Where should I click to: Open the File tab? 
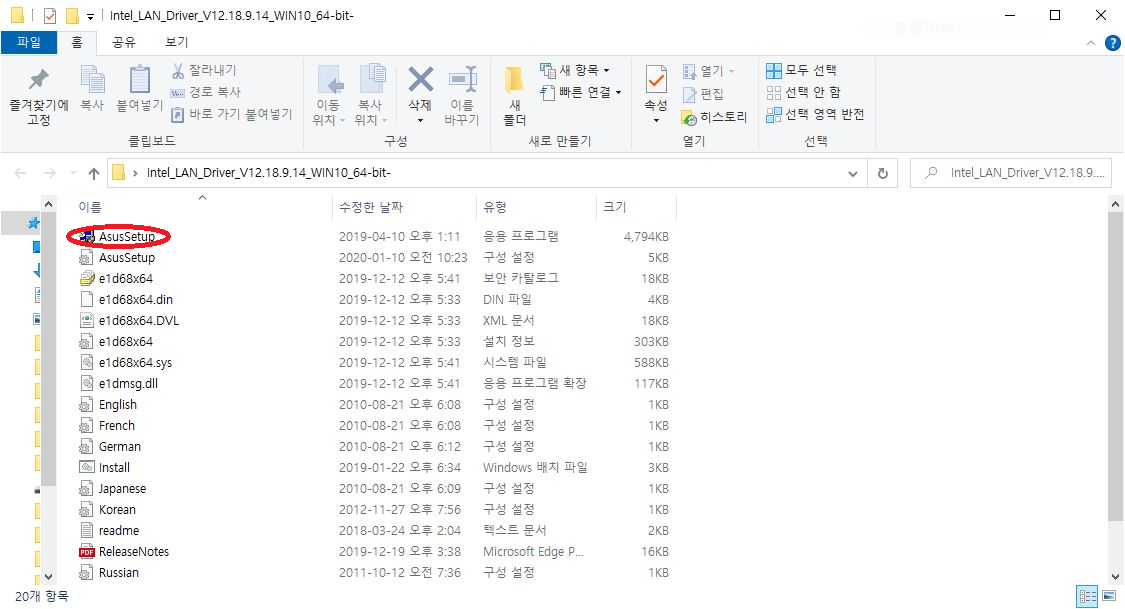click(29, 42)
